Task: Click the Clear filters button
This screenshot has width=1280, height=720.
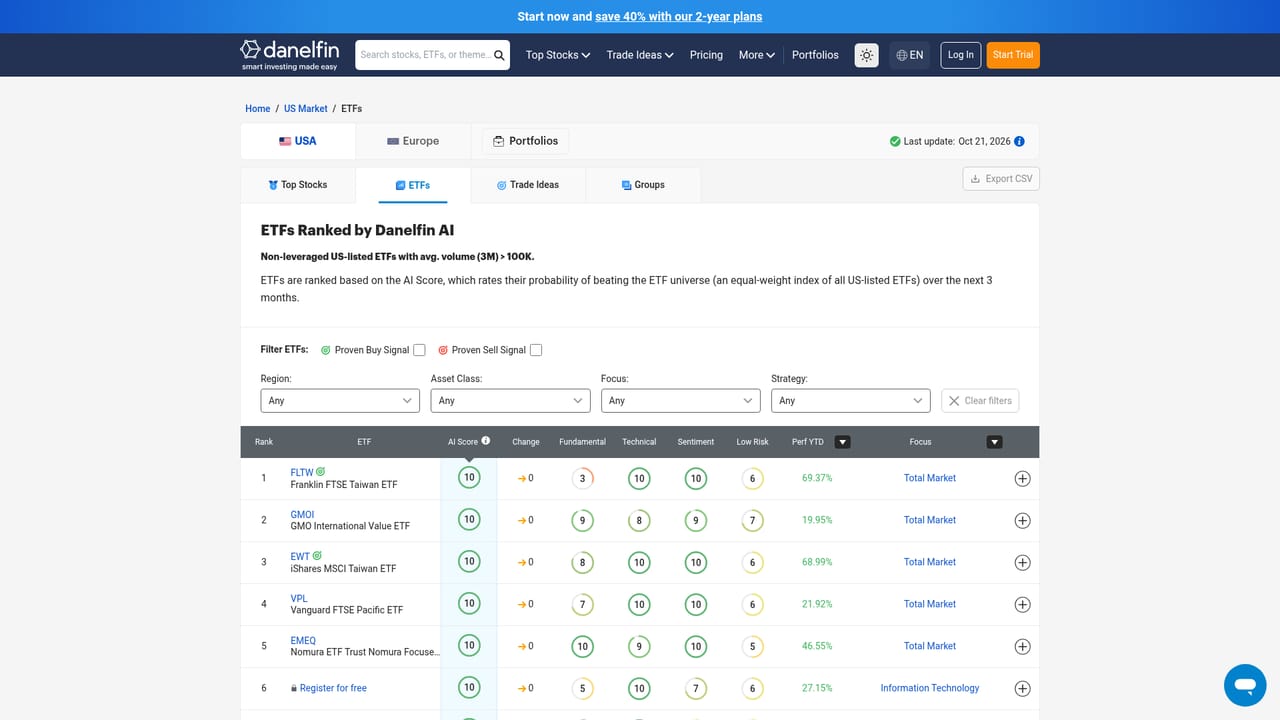Action: (x=980, y=401)
